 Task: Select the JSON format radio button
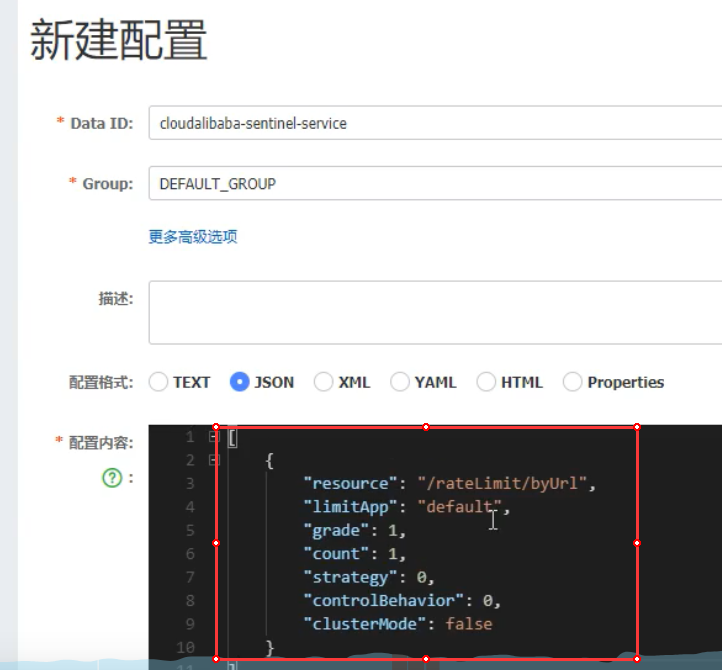pyautogui.click(x=239, y=382)
